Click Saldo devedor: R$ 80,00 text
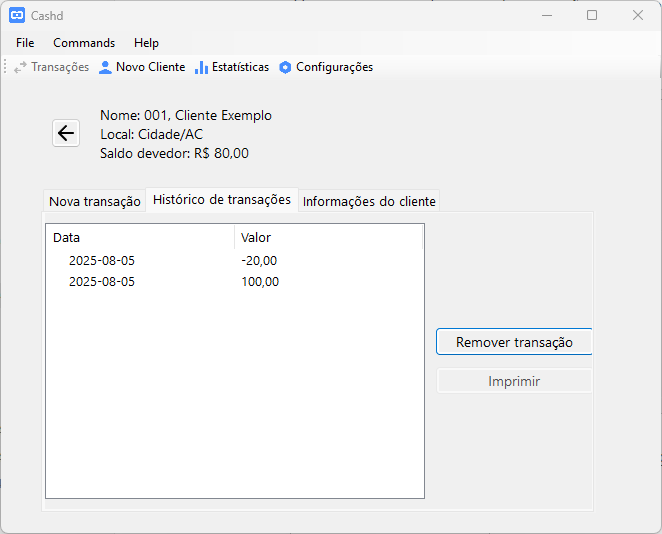Viewport: 662px width, 534px height. 174,153
